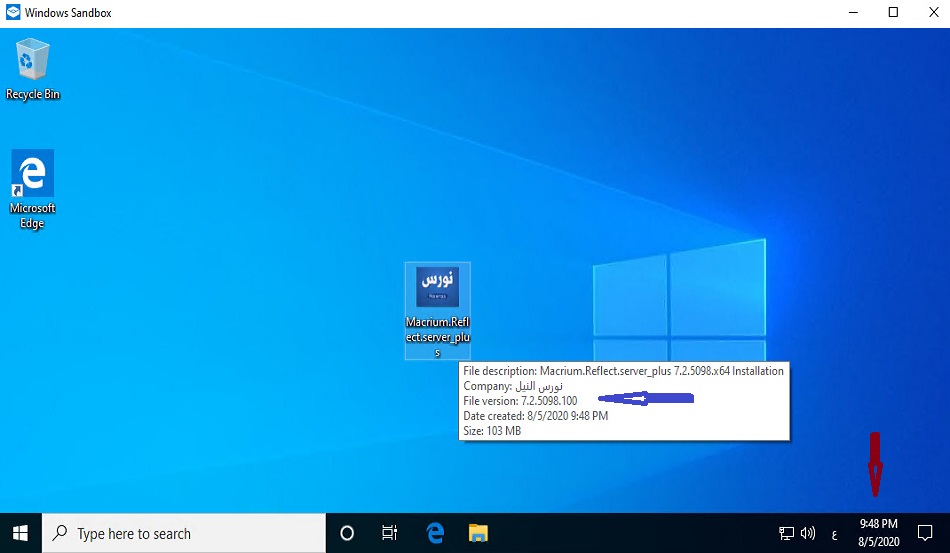Click the Windows Sandbox title bar icon

click(13, 13)
